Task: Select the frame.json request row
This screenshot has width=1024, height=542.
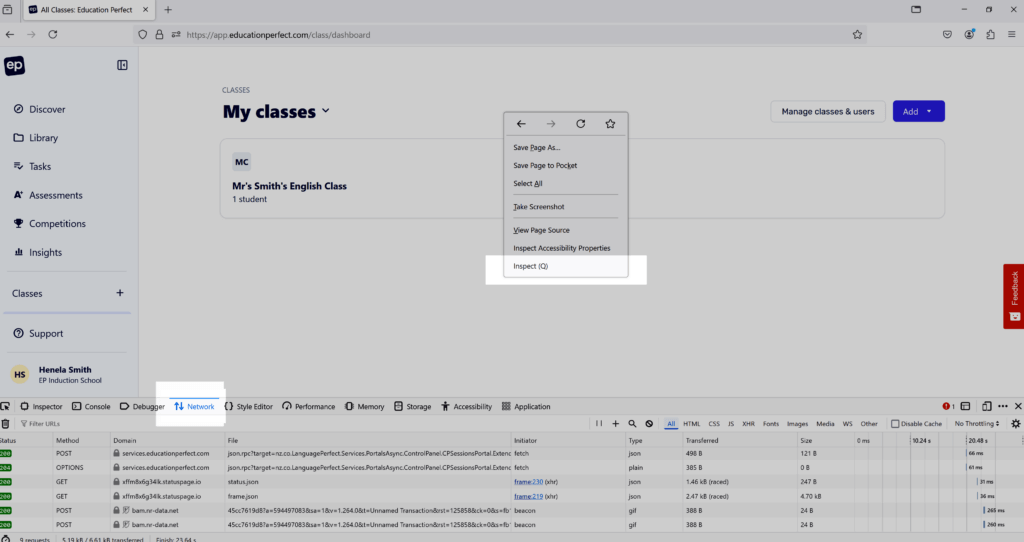Action: coord(512,496)
